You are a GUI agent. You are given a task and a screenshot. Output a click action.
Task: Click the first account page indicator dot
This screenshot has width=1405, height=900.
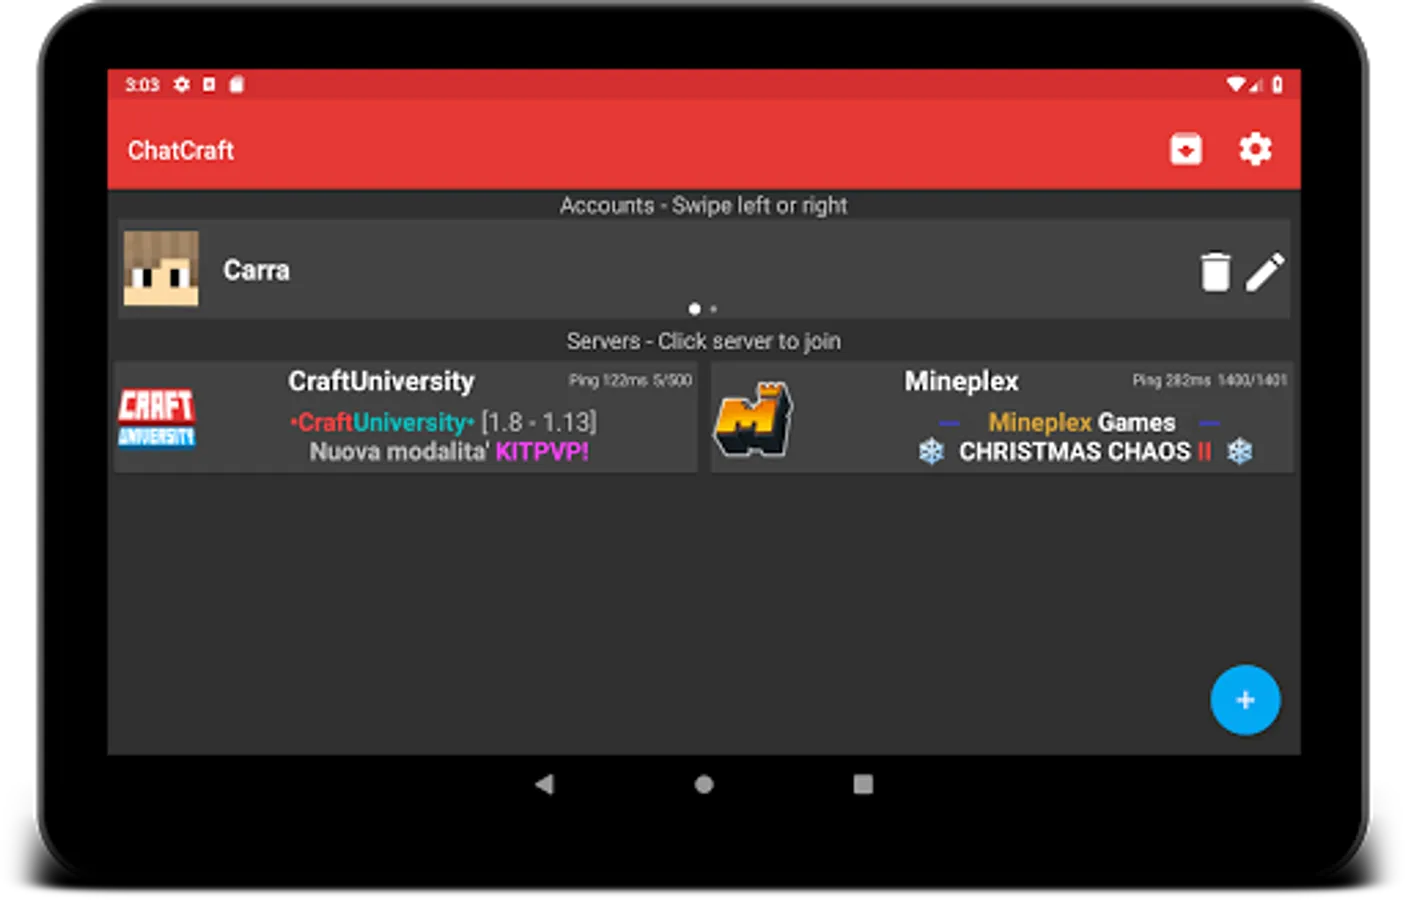point(694,309)
